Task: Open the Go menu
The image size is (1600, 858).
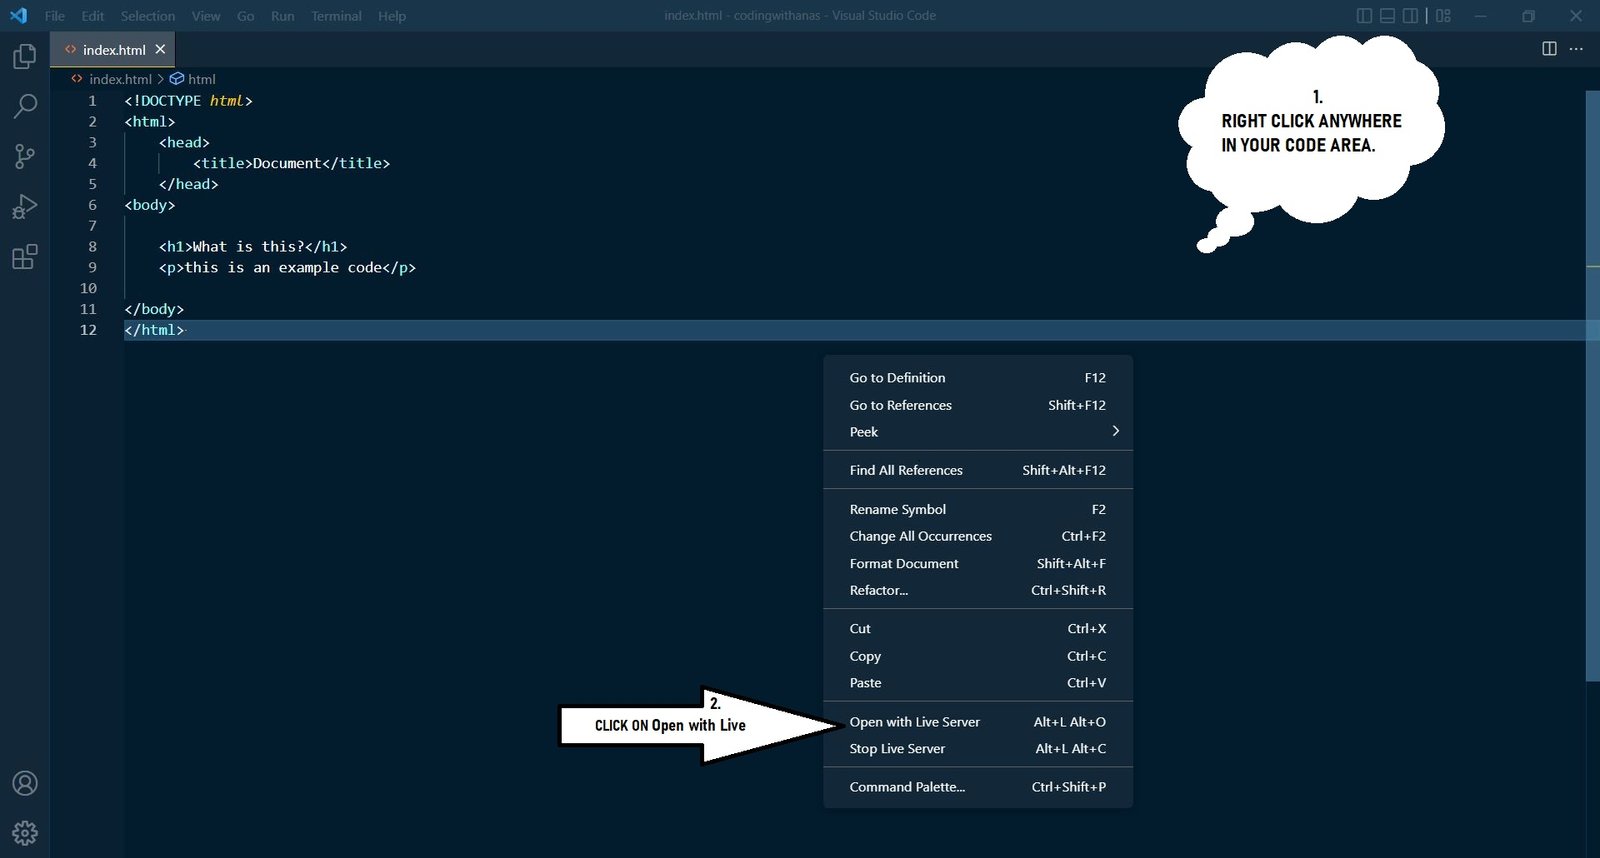Action: click(246, 16)
